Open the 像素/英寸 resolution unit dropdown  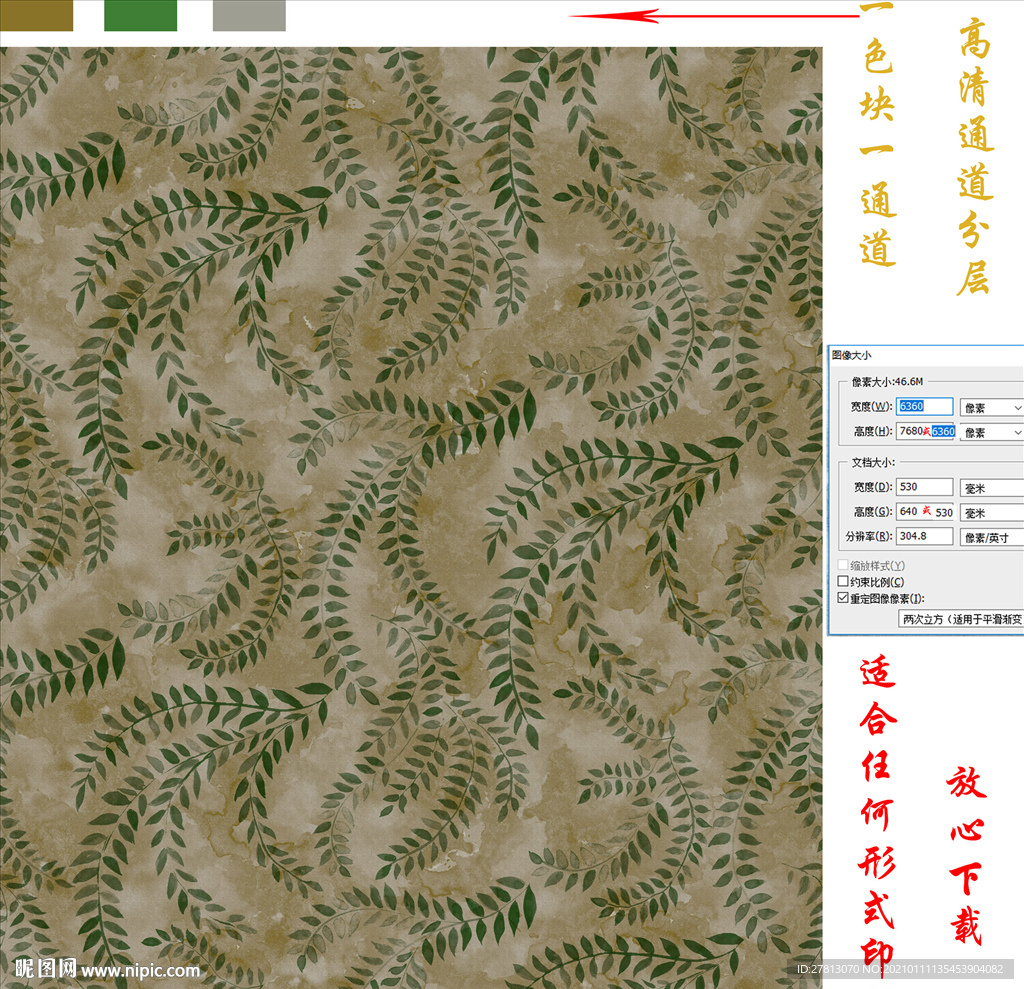click(991, 538)
